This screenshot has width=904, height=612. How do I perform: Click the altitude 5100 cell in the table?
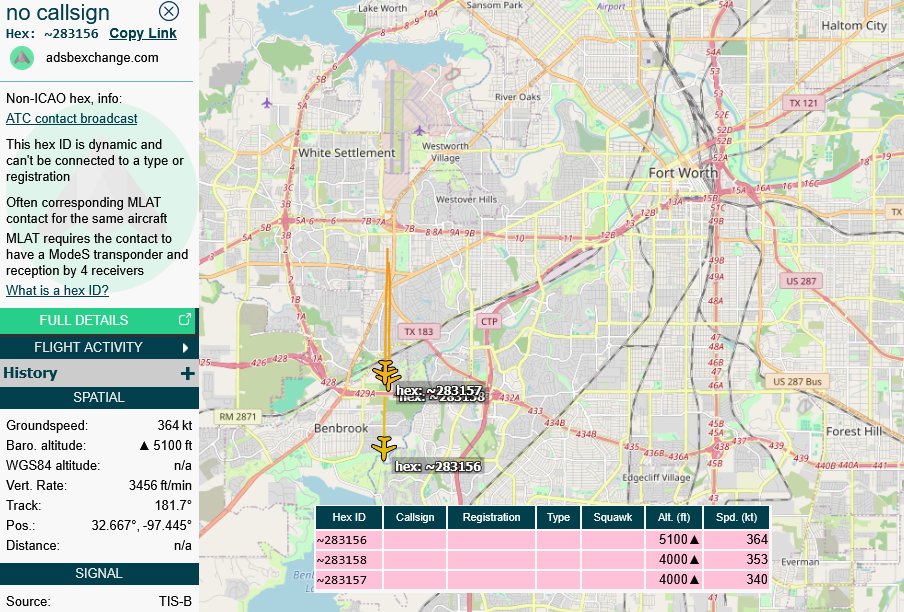673,539
